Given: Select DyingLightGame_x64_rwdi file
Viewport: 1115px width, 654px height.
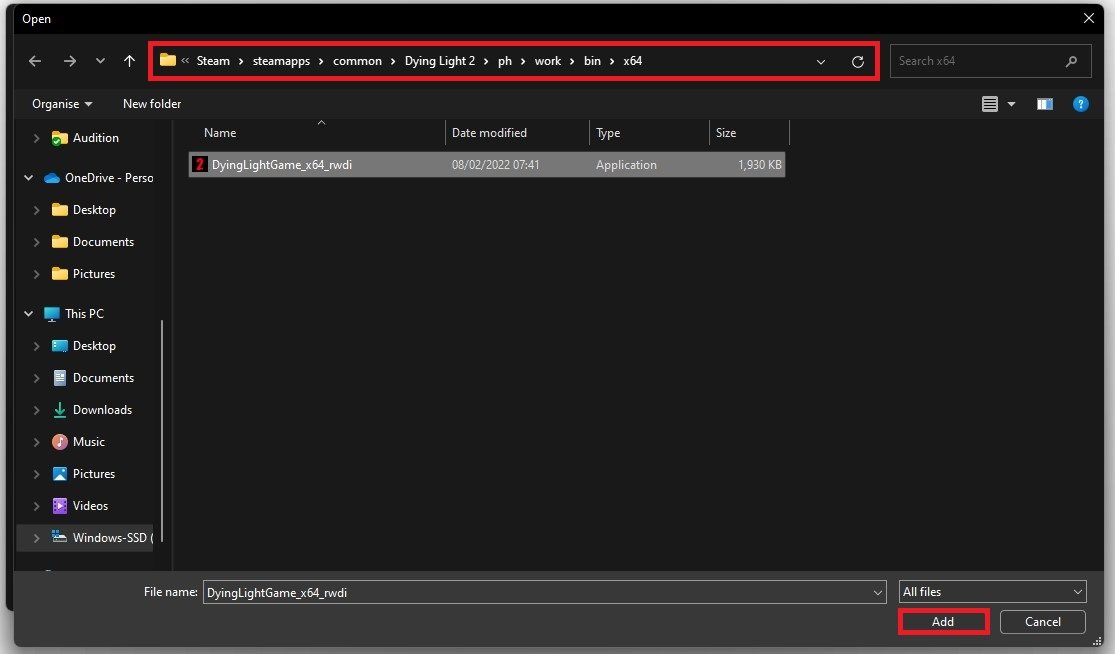Looking at the screenshot, I should pos(487,165).
